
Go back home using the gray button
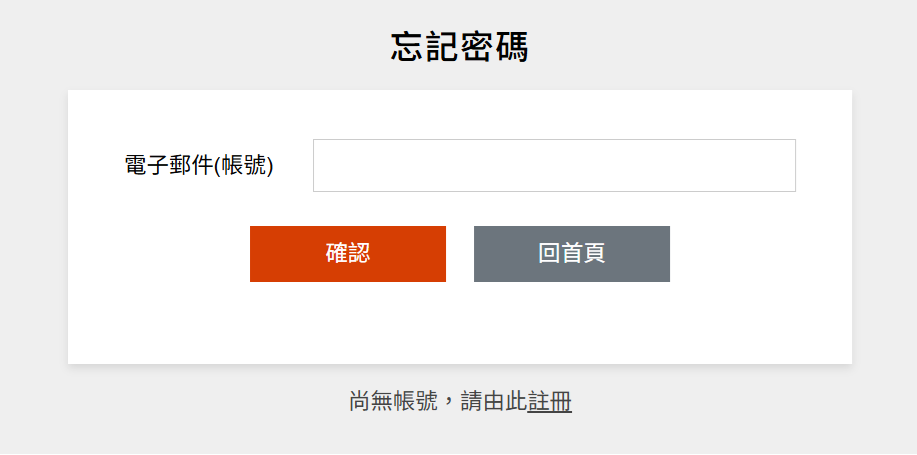(x=571, y=254)
